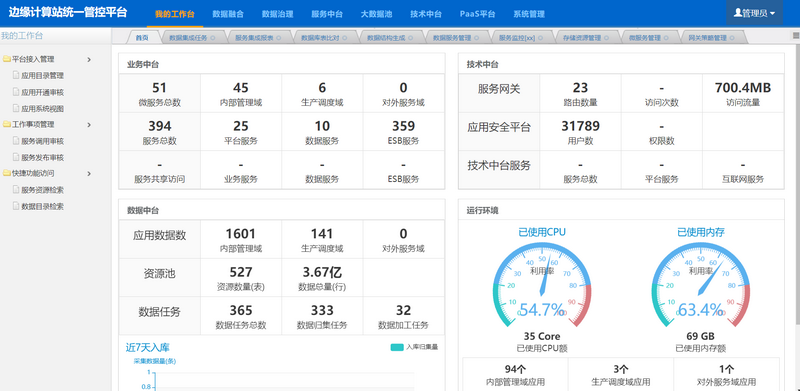The image size is (800, 391).
Task: Close the 网关策略管理 tab via its circle icon
Action: click(x=732, y=38)
